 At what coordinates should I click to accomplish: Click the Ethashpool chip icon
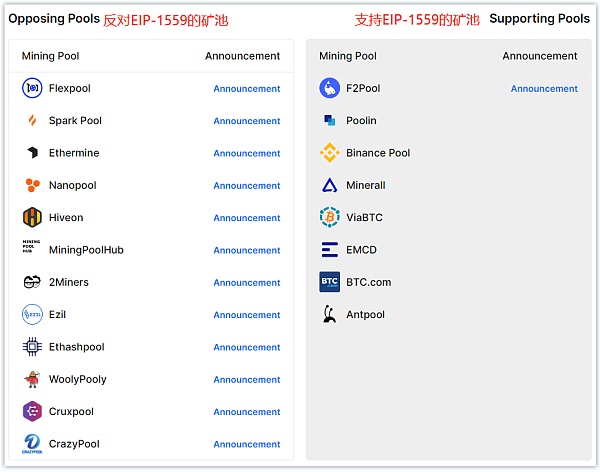tap(32, 346)
